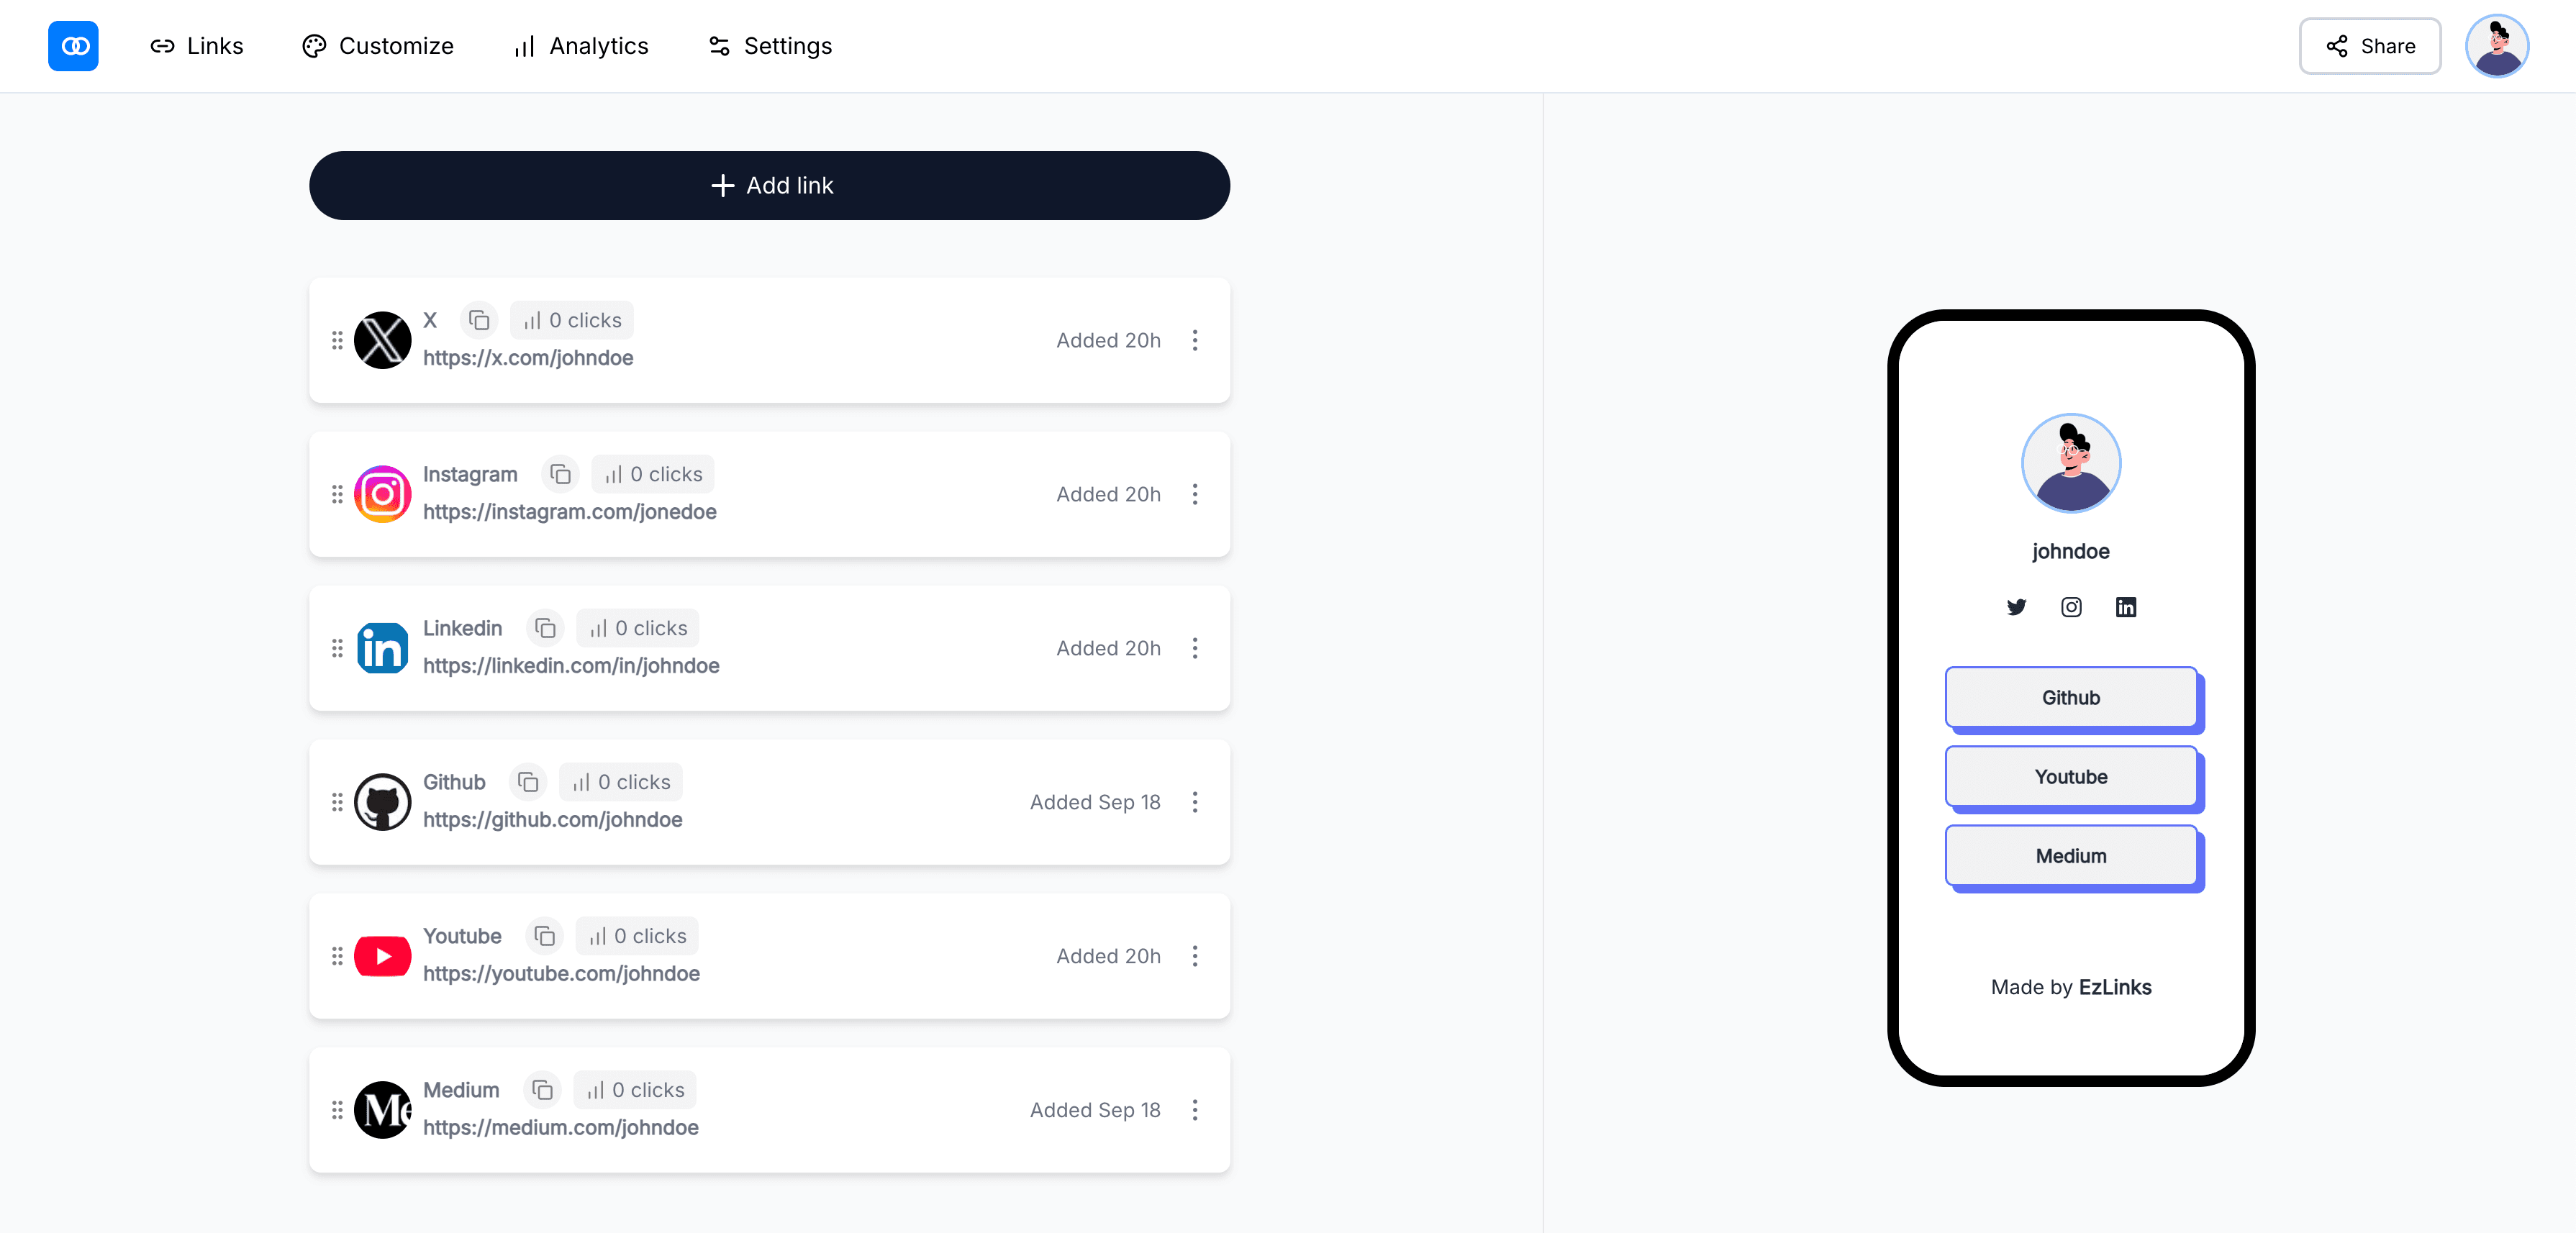Viewport: 2576px width, 1233px height.
Task: Select the Twitter icon in the phone preview
Action: click(2016, 607)
